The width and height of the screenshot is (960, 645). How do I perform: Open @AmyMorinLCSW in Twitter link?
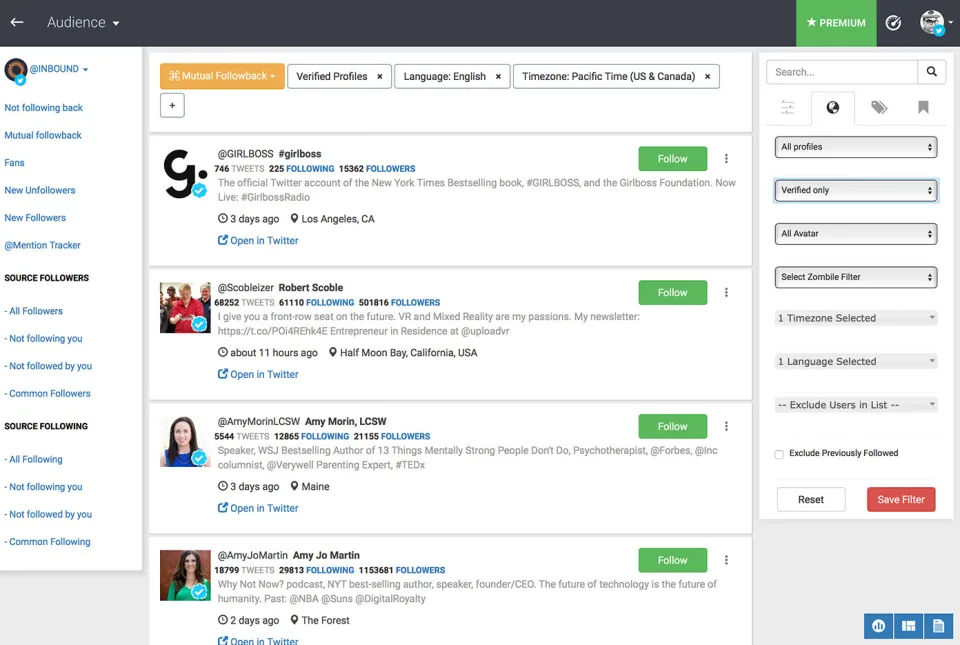258,508
